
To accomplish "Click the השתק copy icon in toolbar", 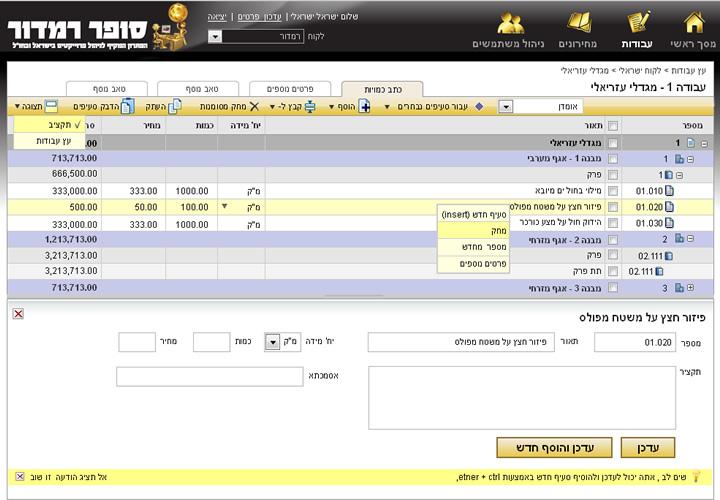I will 175,106.
